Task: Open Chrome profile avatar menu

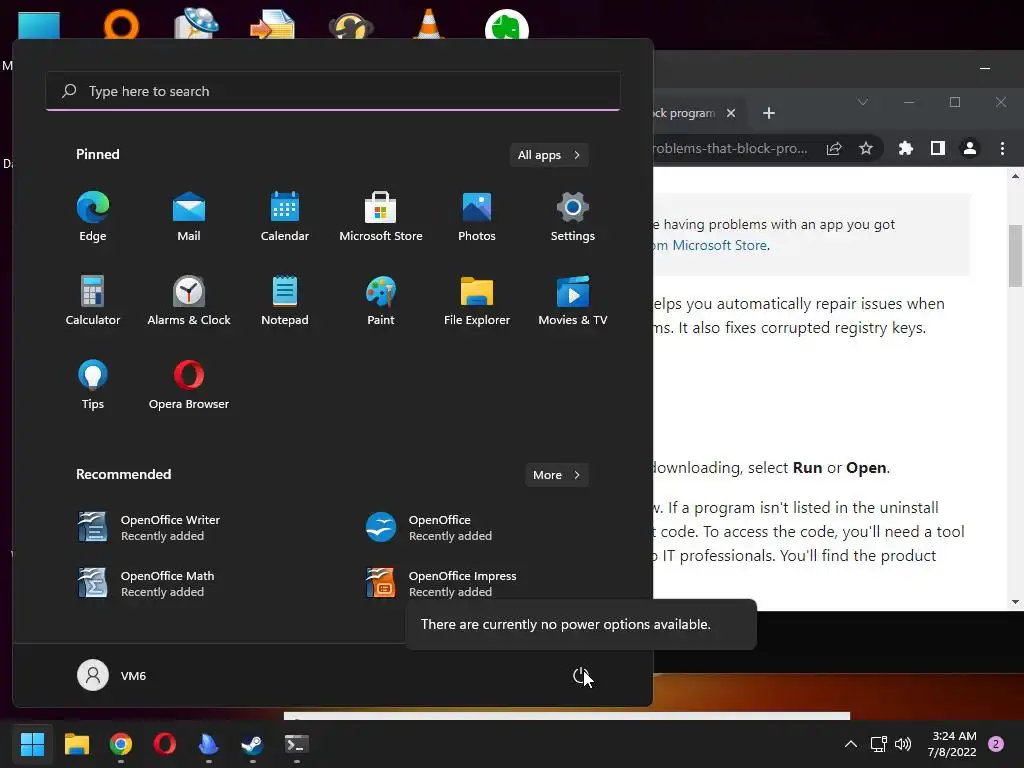Action: [x=970, y=148]
